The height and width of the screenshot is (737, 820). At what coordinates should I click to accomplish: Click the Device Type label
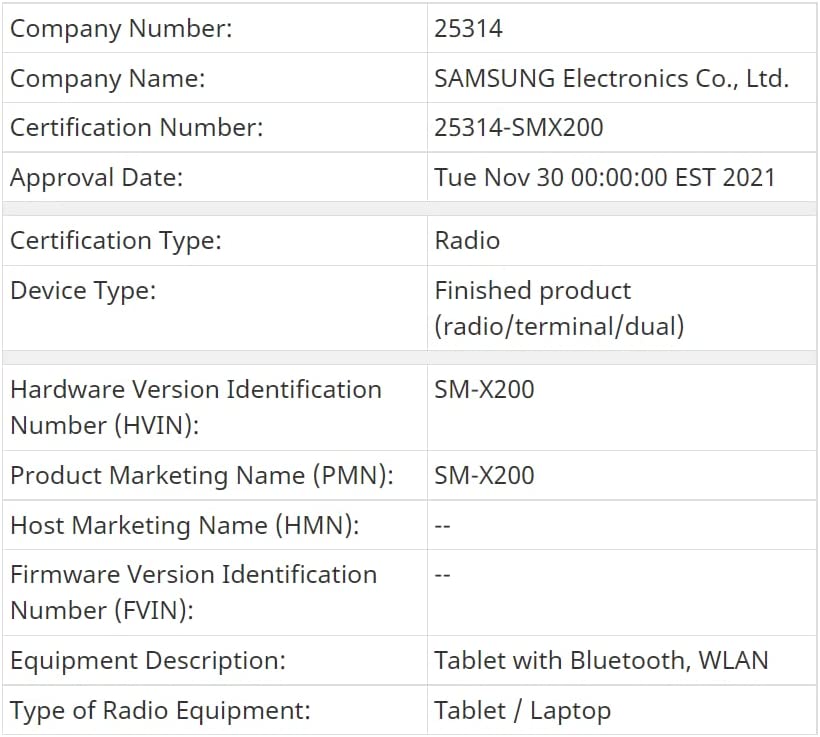click(83, 291)
